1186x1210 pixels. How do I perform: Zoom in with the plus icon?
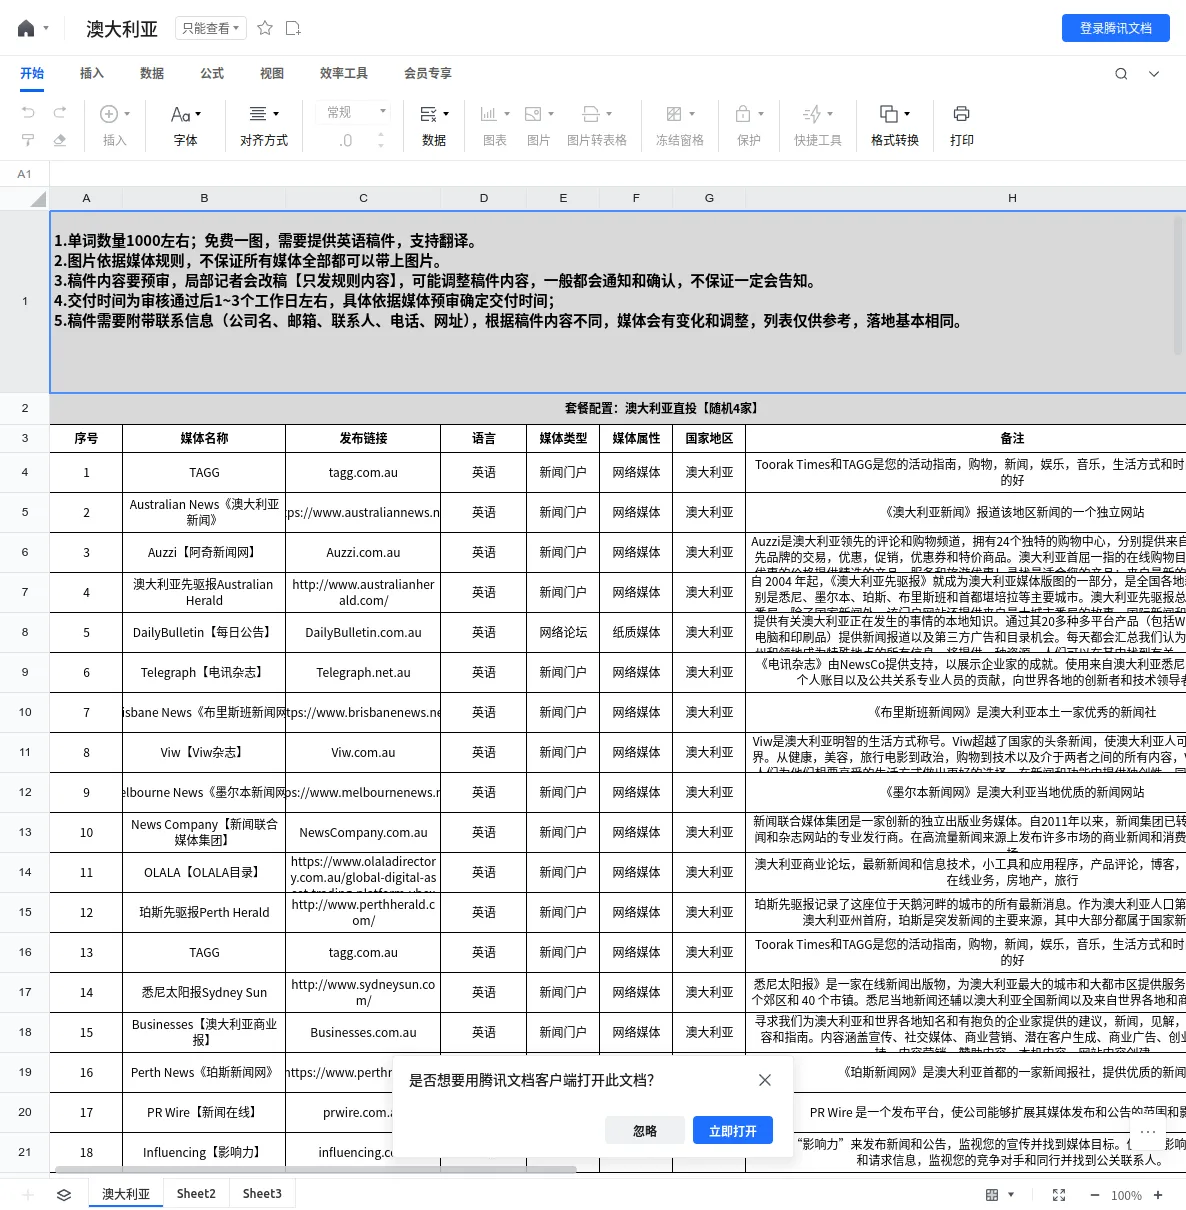[x=1158, y=1195]
